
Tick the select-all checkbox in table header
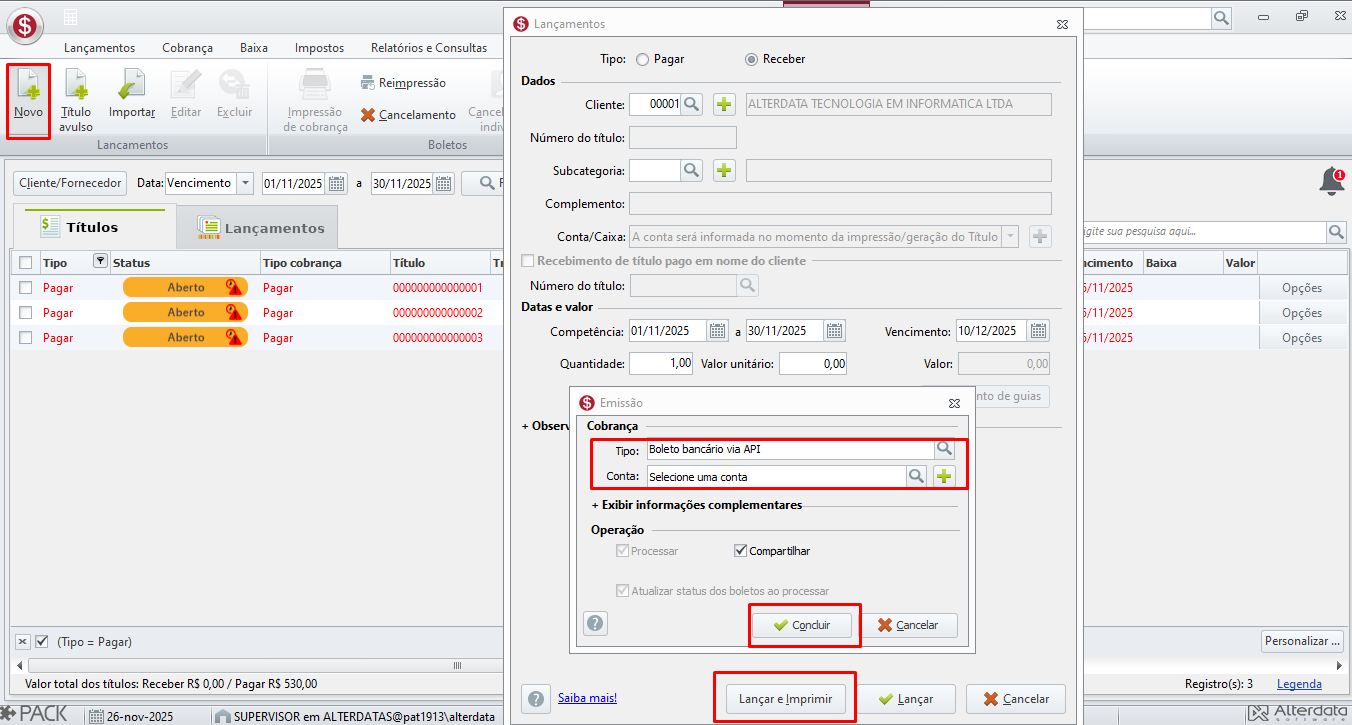click(x=25, y=263)
